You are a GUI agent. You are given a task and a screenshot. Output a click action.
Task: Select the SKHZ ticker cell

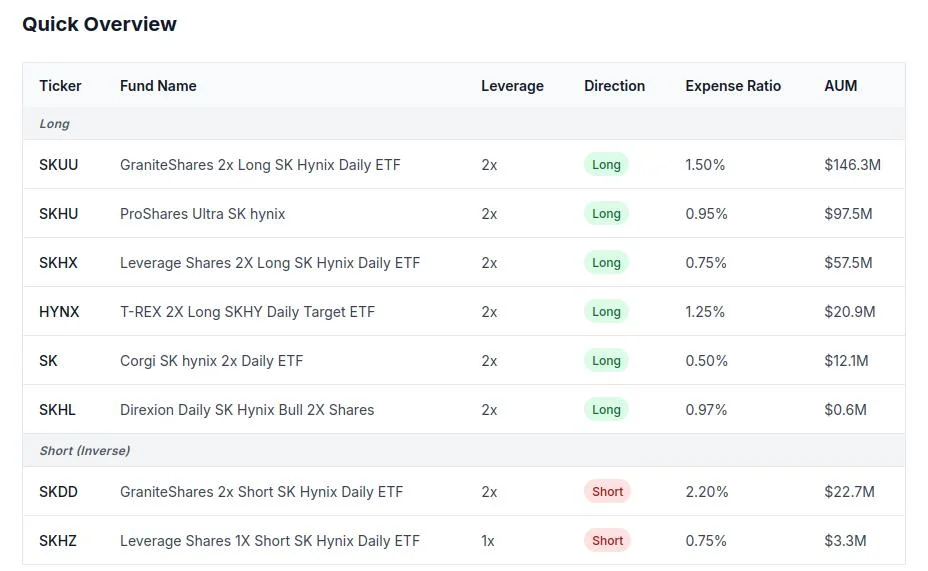57,541
